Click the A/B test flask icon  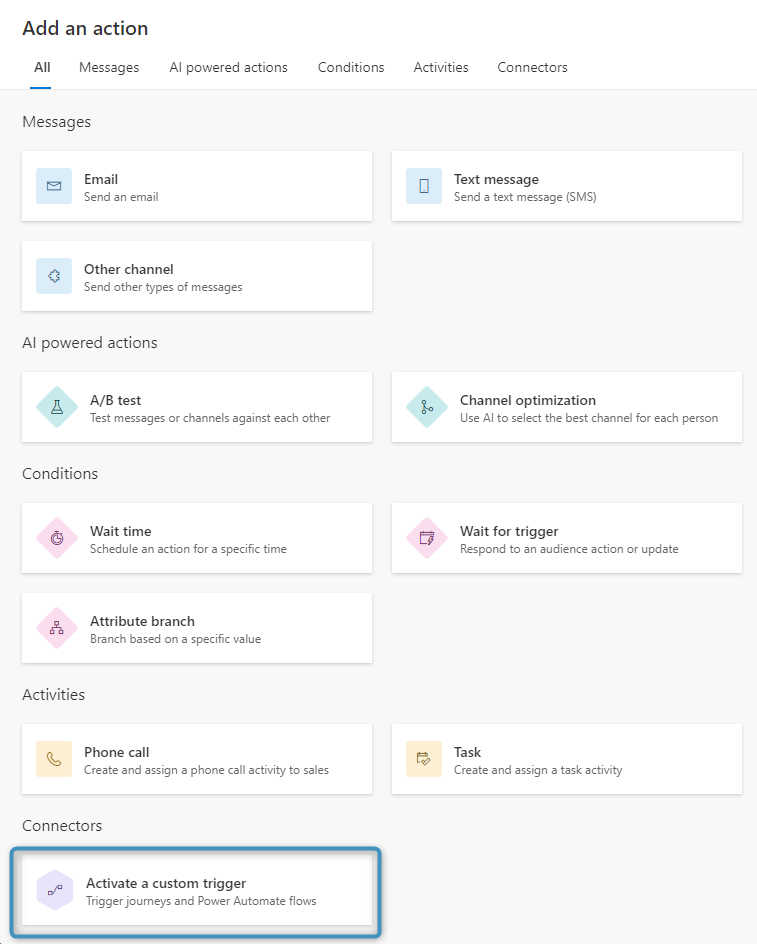click(x=57, y=407)
